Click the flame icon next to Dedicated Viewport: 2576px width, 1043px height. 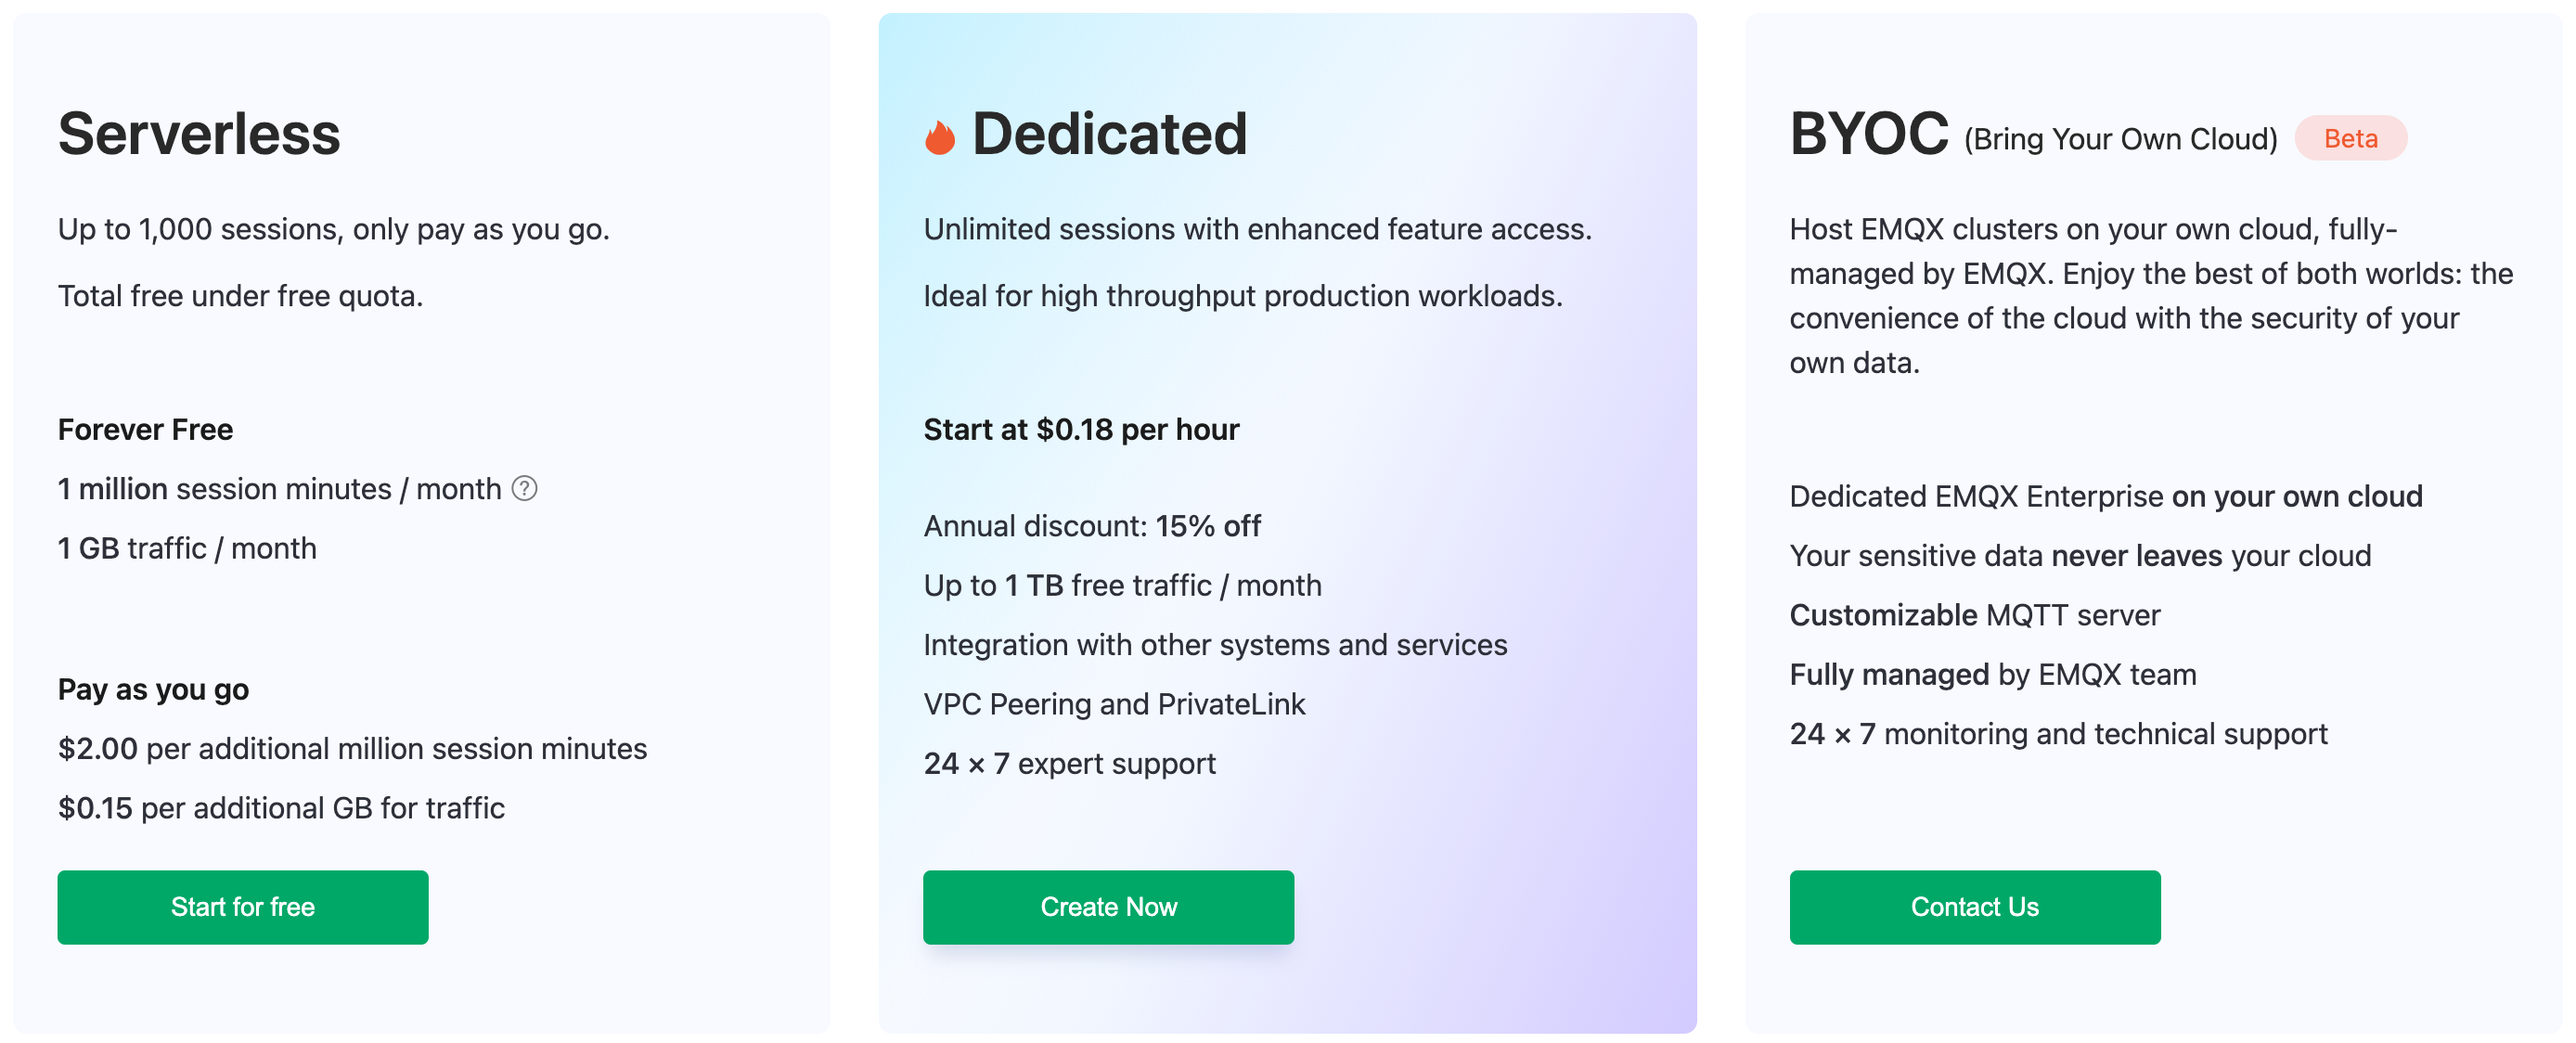coord(939,137)
